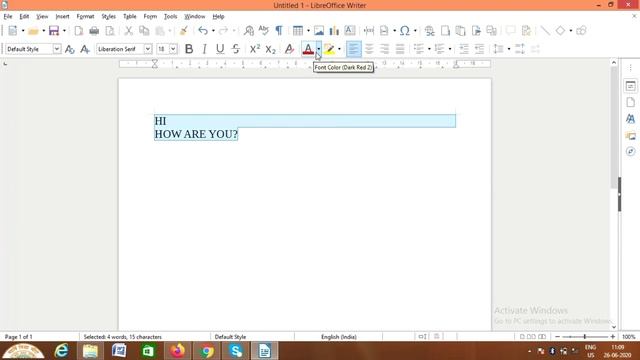Toggle Bold formatting

189,49
